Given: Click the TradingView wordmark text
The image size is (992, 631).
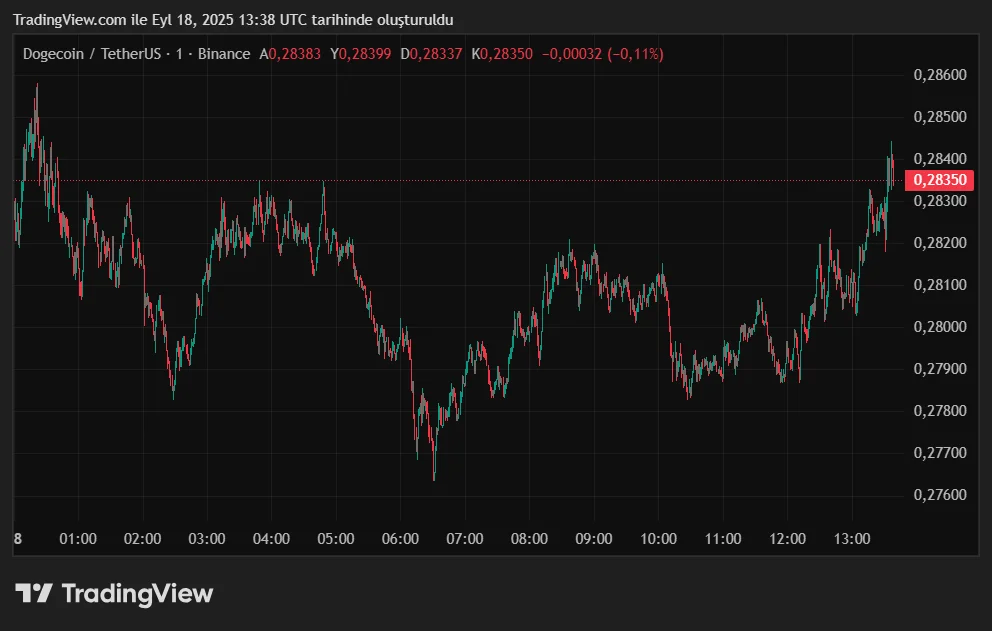Looking at the screenshot, I should click(x=137, y=593).
